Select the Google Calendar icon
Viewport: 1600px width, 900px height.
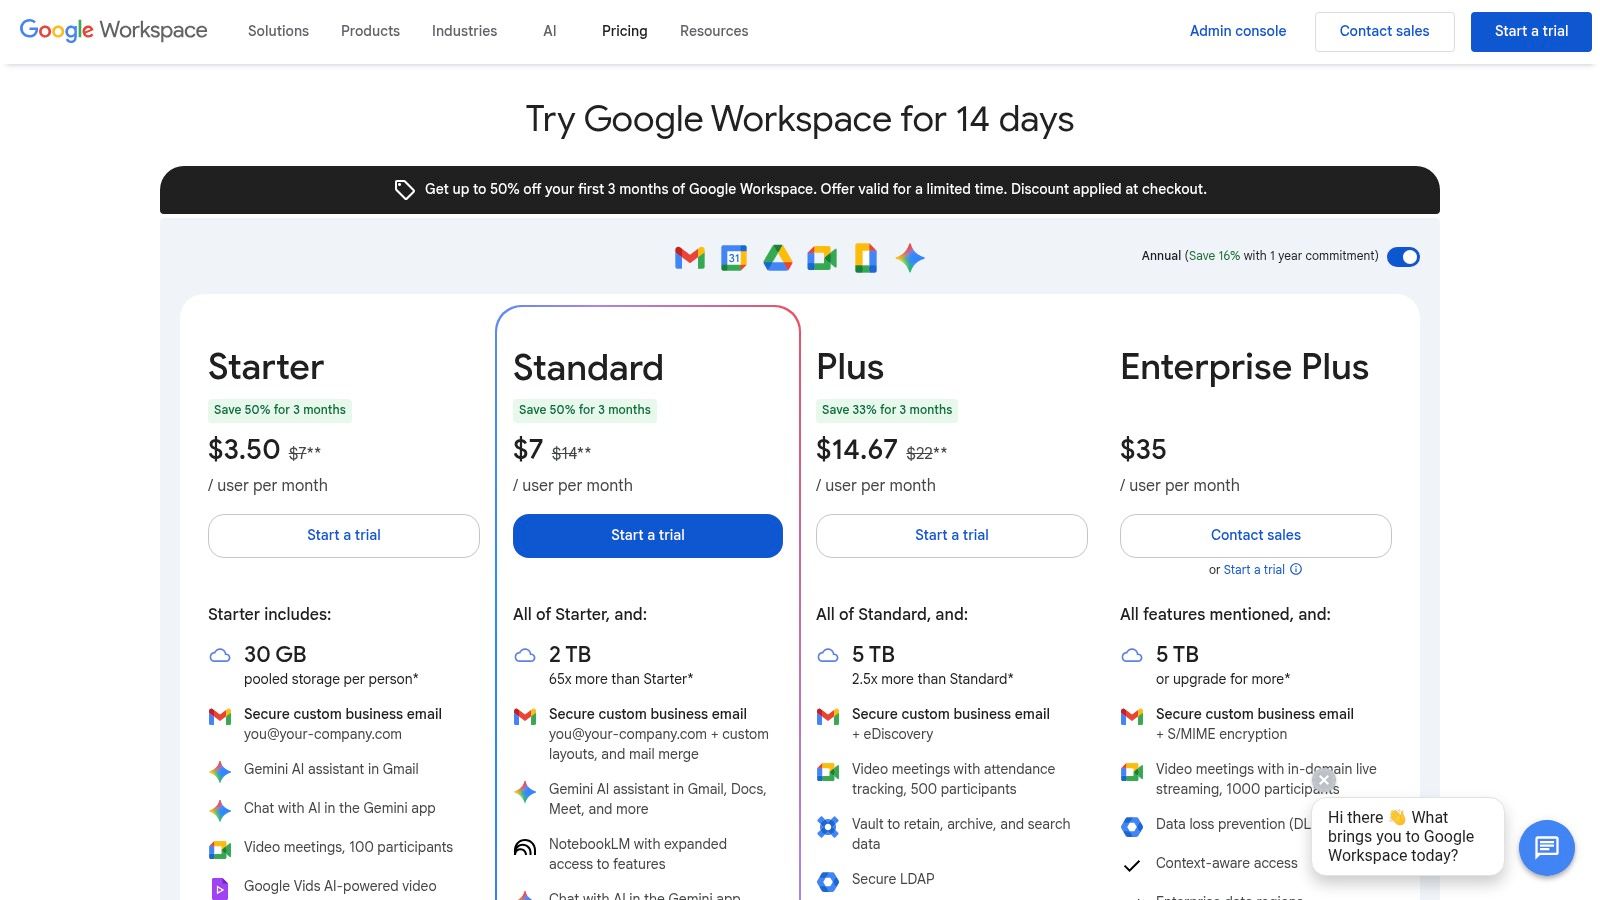click(733, 257)
